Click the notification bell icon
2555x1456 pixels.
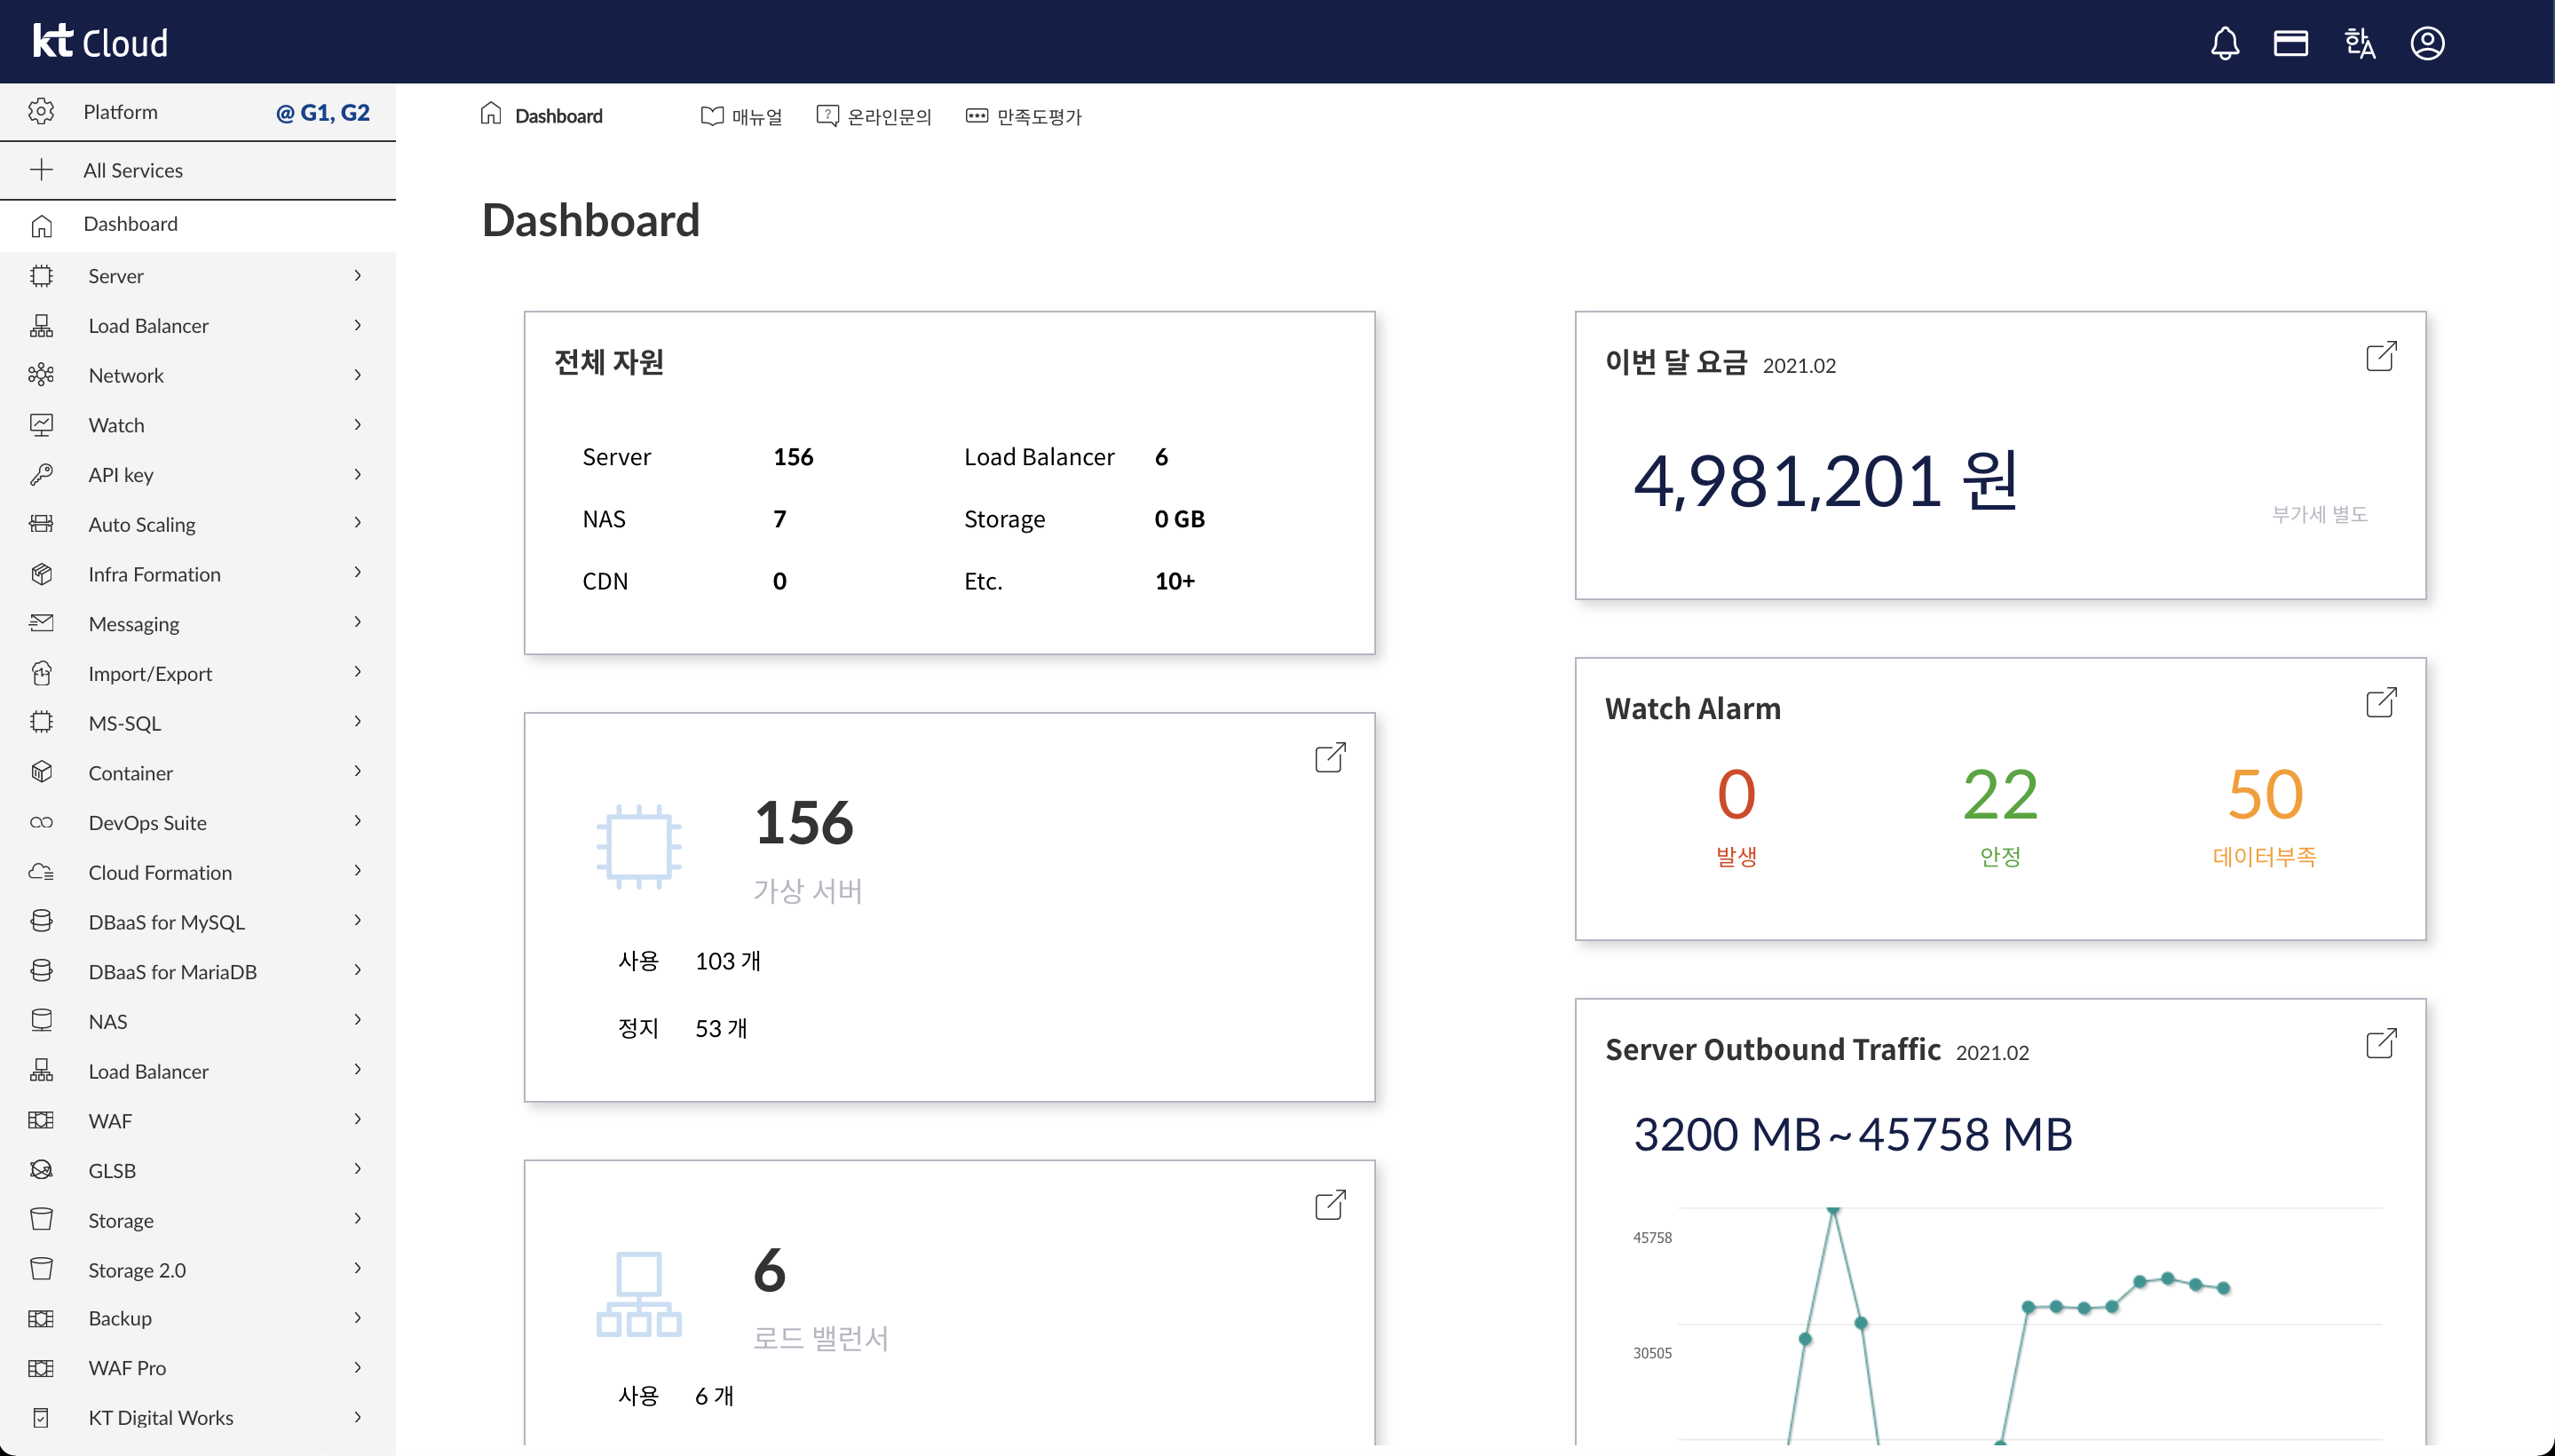[2224, 43]
